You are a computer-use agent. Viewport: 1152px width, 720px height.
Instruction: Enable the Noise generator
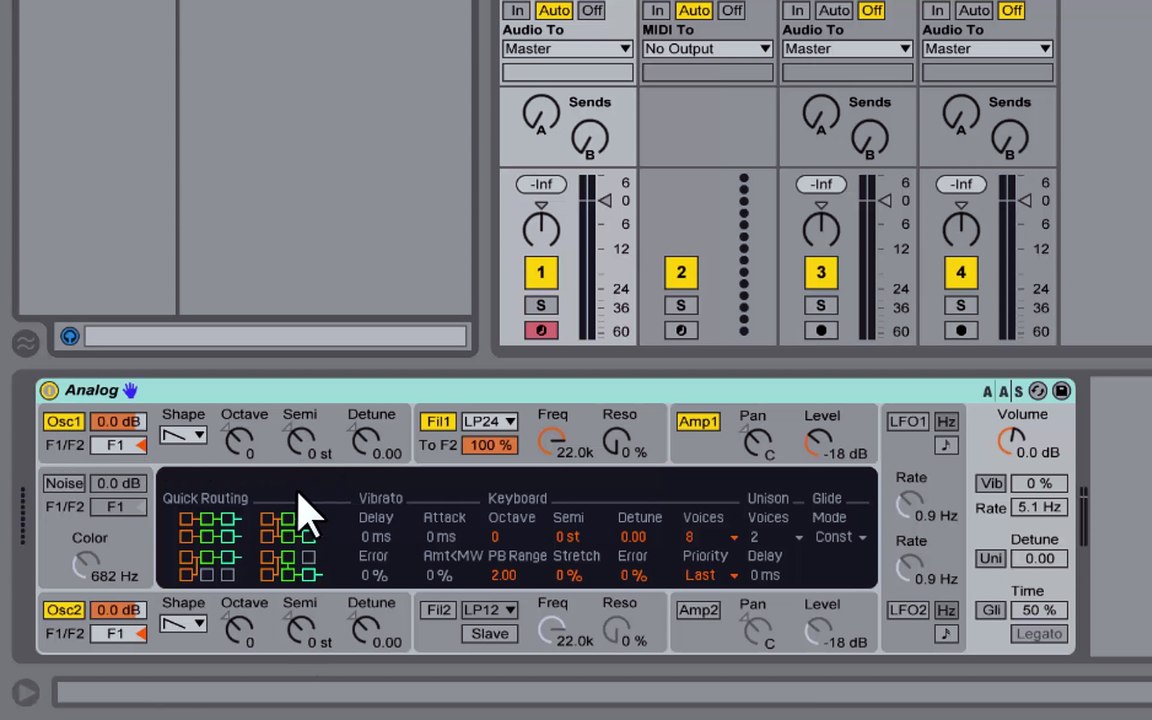(64, 483)
